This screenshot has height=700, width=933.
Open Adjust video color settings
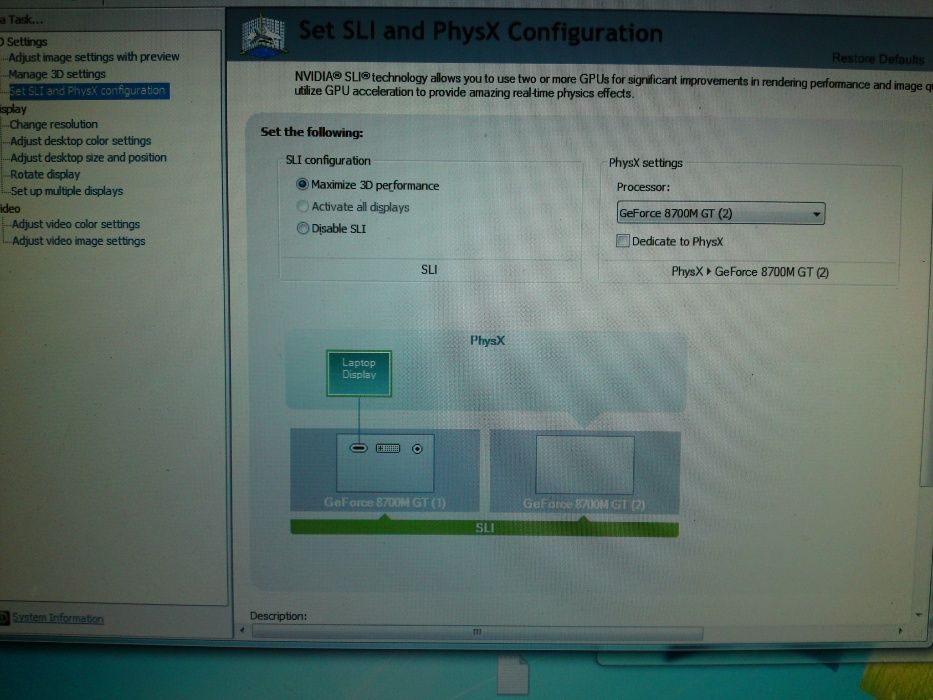tap(76, 224)
